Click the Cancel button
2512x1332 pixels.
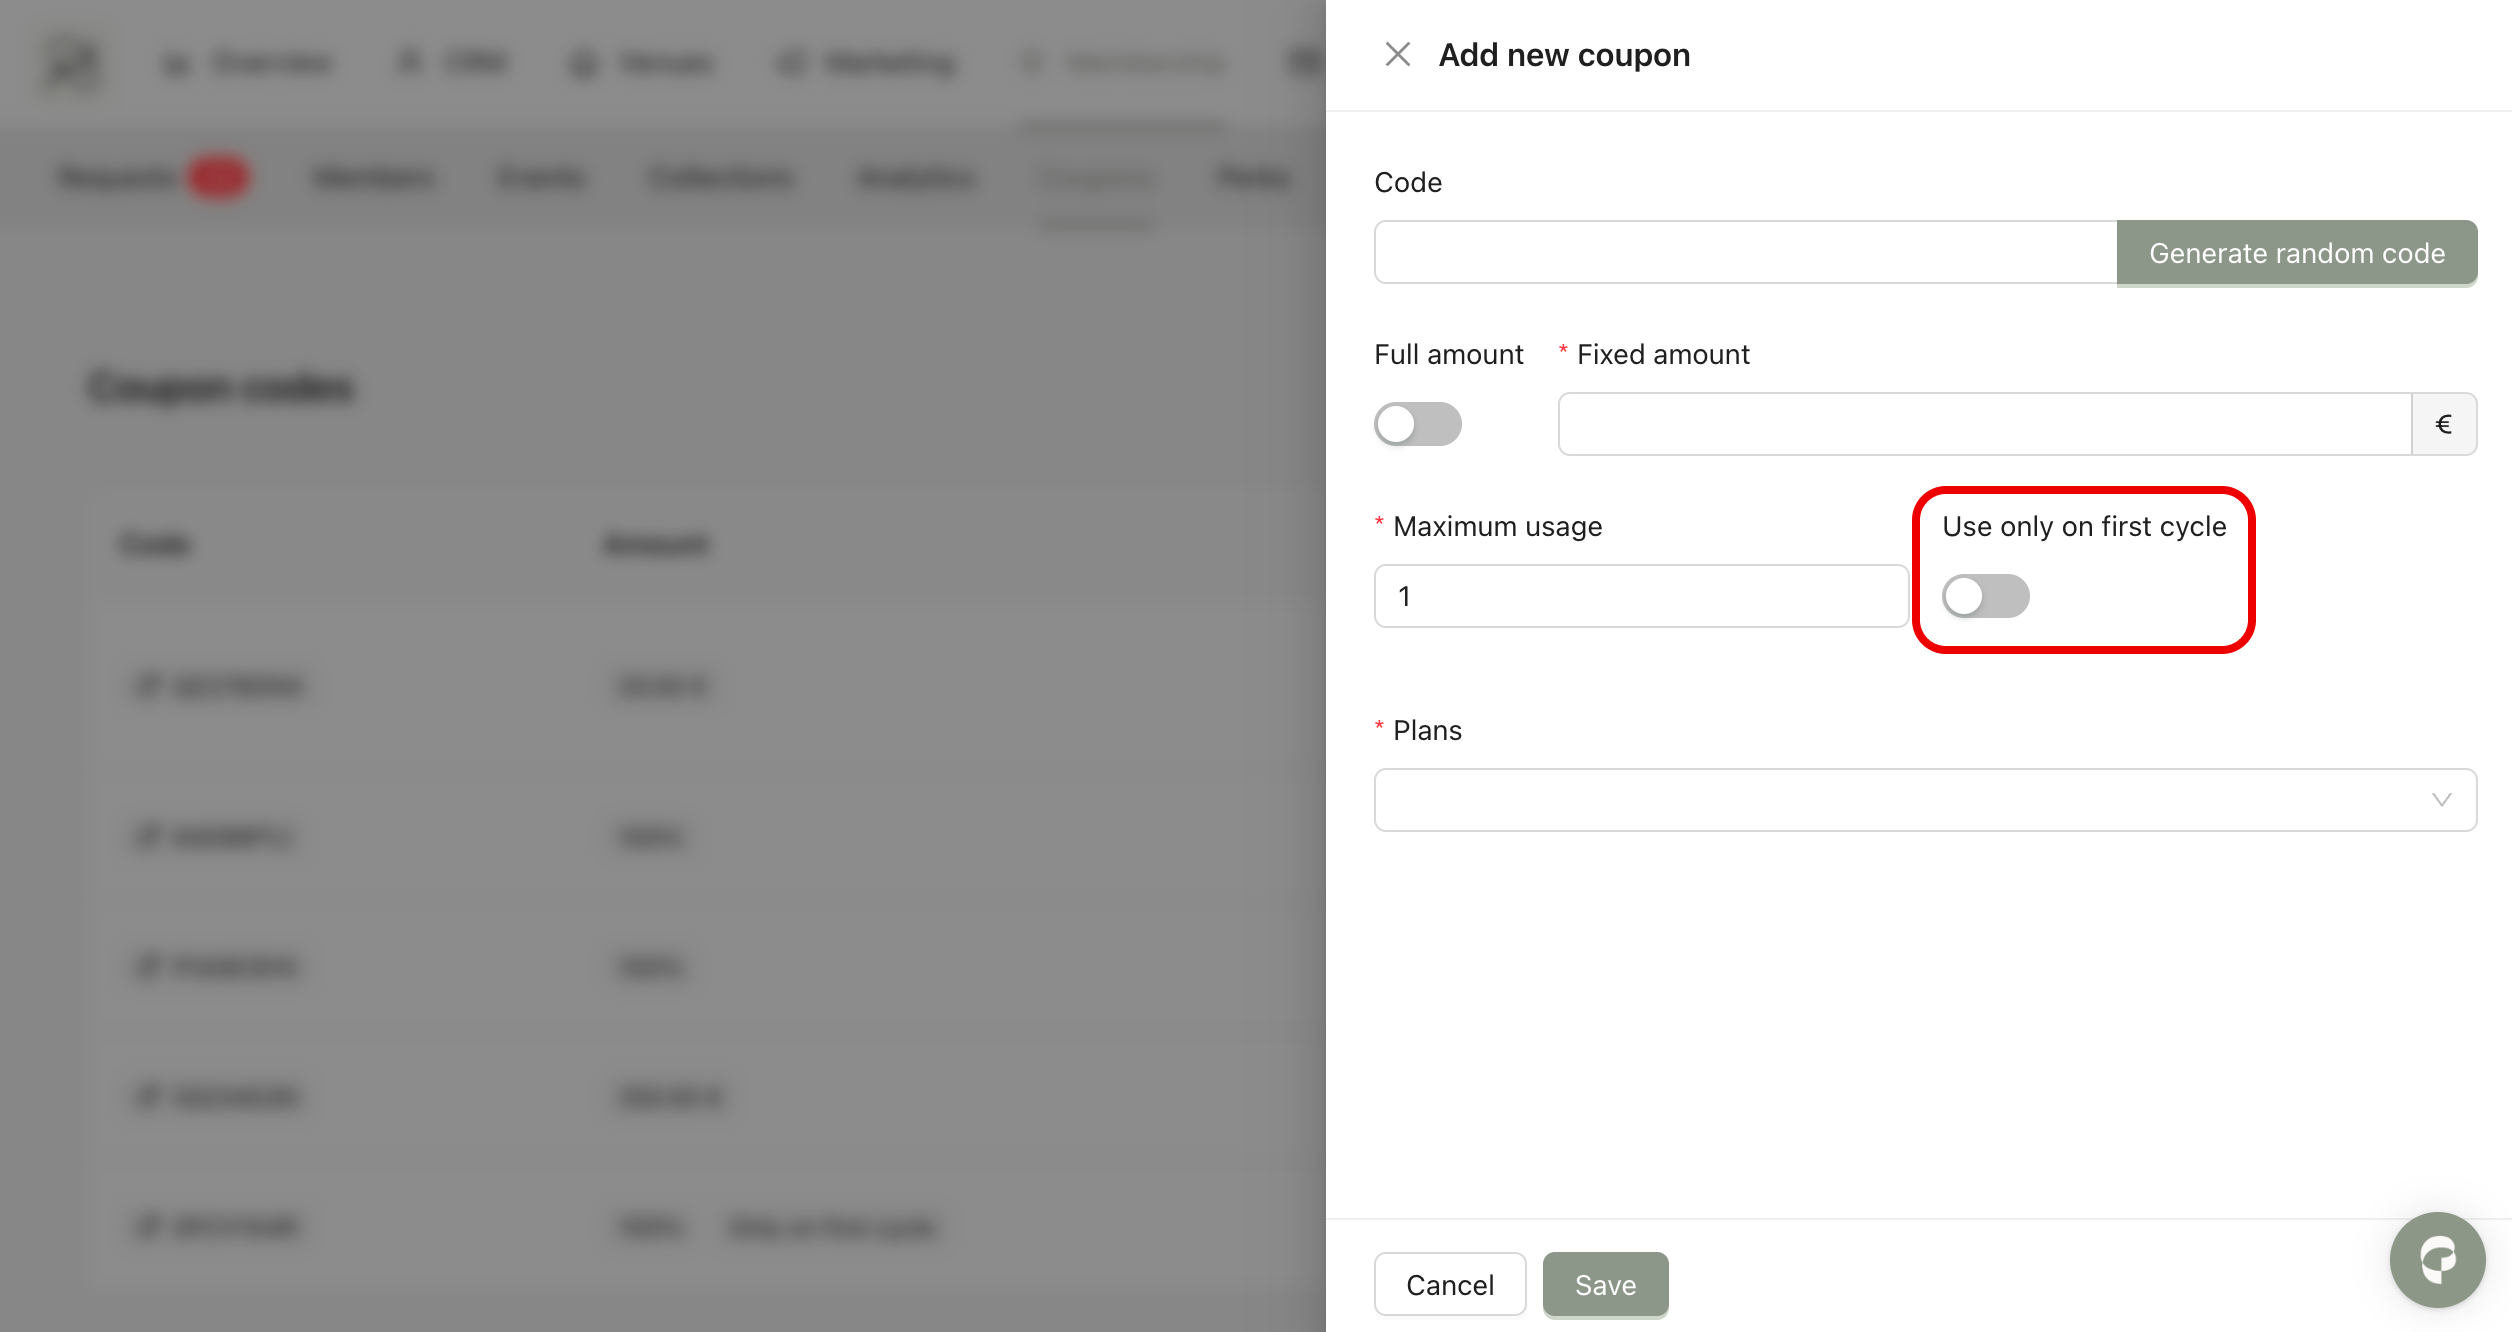coord(1449,1285)
